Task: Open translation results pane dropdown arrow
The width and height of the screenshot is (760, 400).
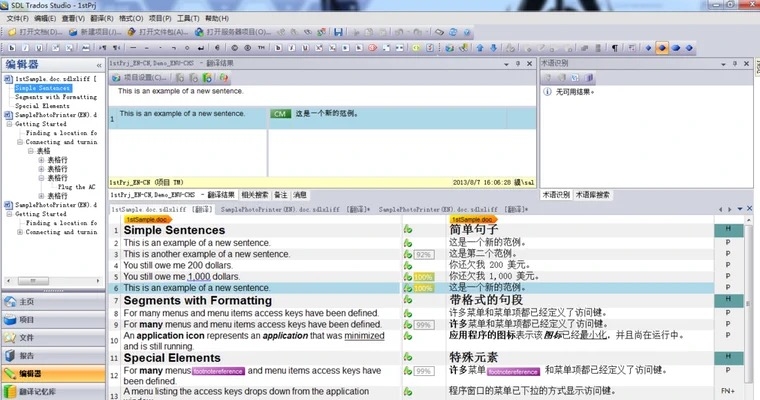Action: click(506, 64)
